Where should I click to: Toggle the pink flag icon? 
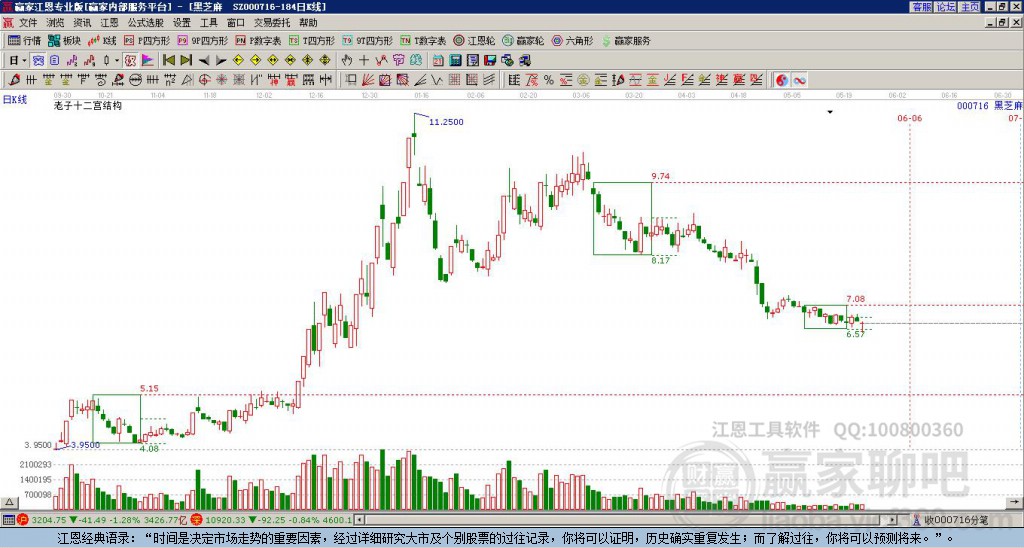(148, 61)
